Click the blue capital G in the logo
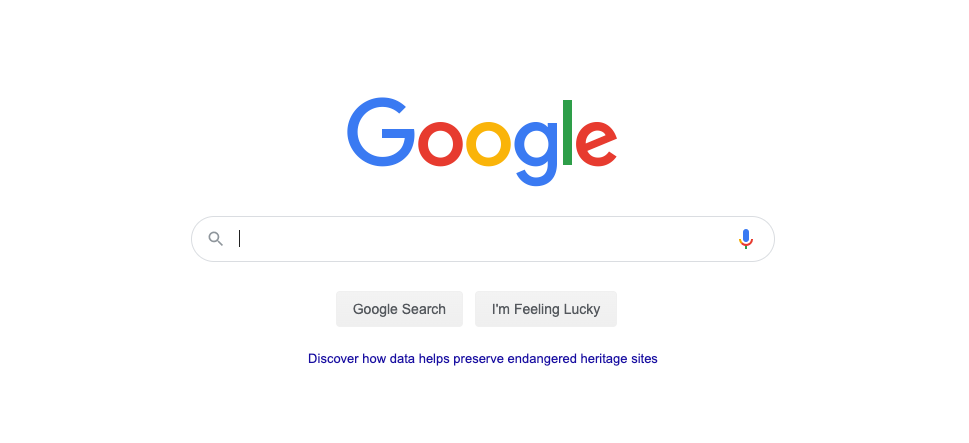The width and height of the screenshot is (969, 443). point(381,132)
